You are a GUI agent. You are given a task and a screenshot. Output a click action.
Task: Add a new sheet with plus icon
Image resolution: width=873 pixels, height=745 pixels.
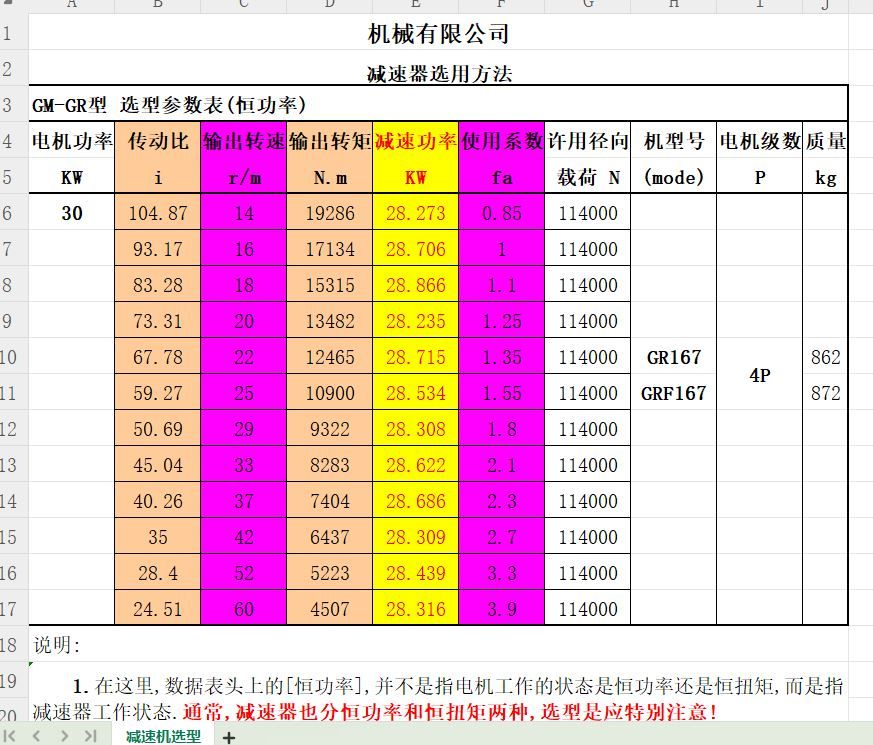coord(229,737)
